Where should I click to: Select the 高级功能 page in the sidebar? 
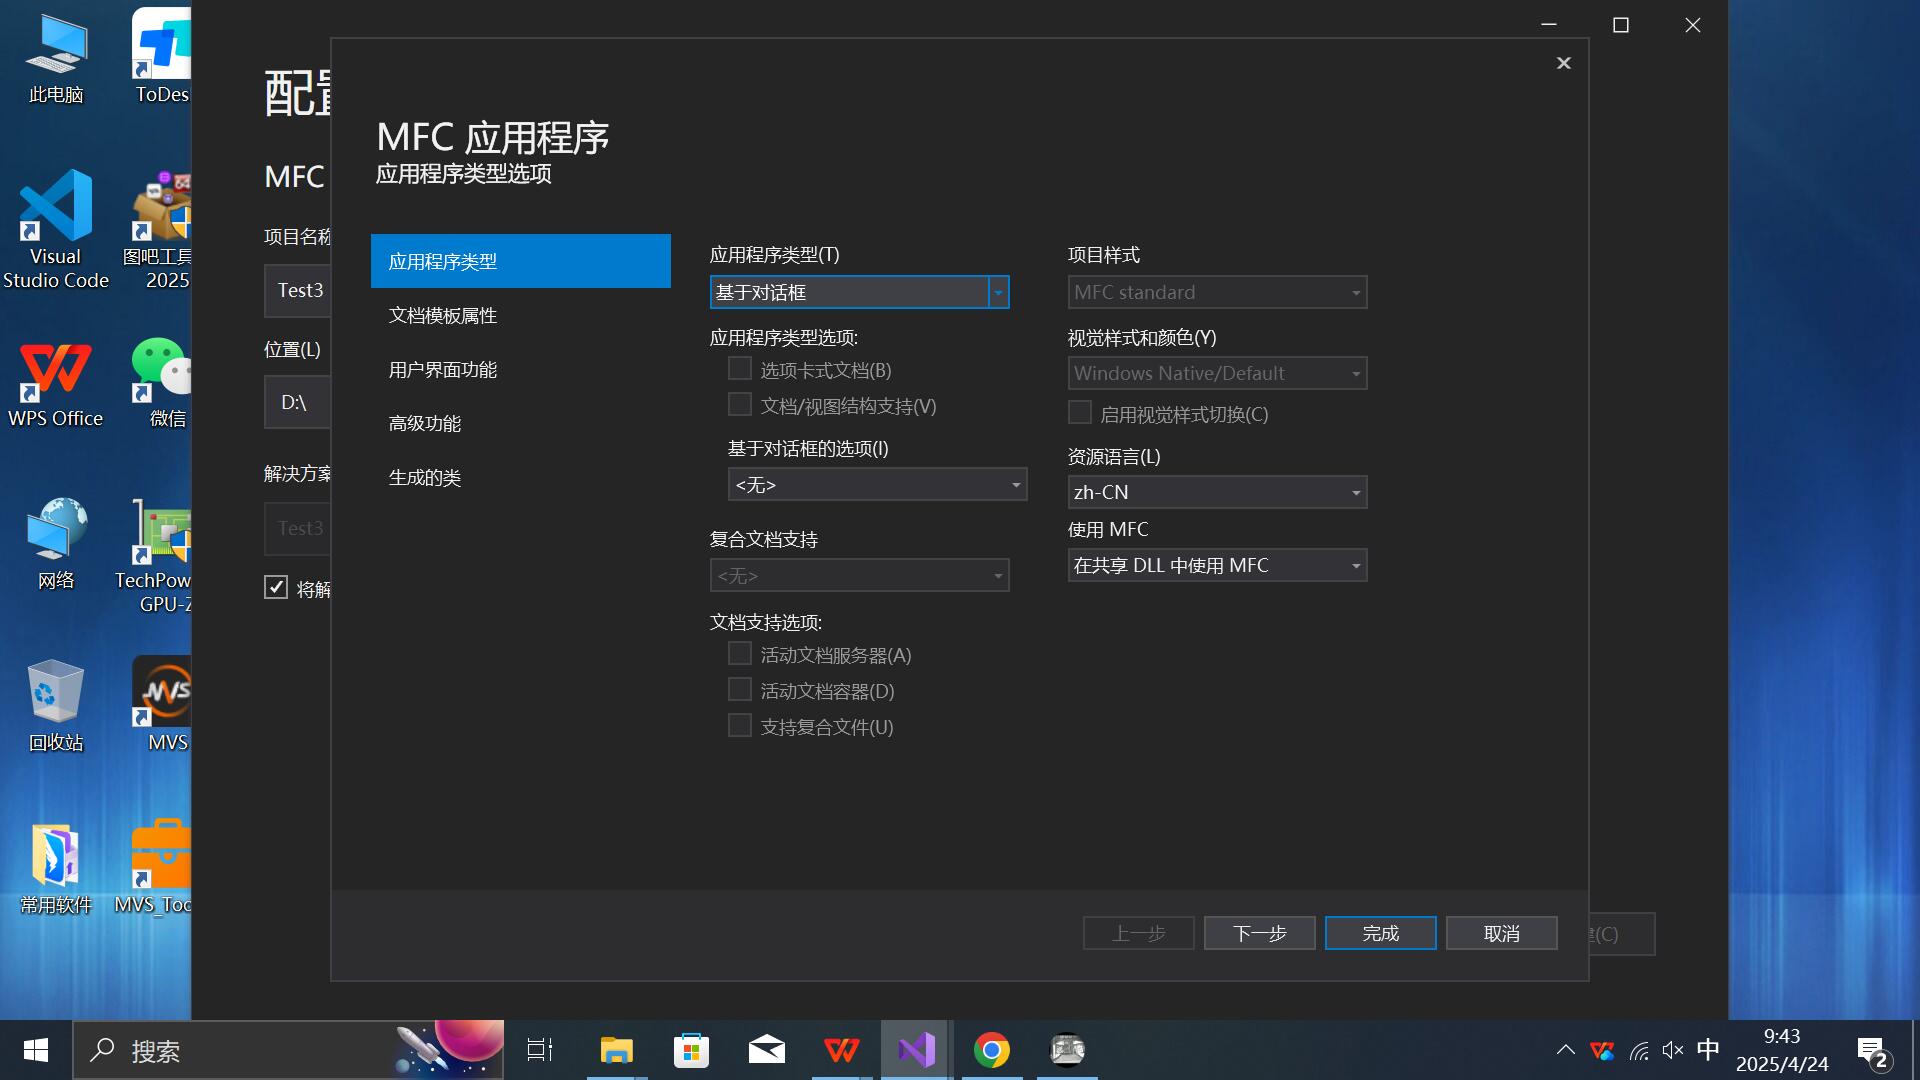tap(425, 424)
